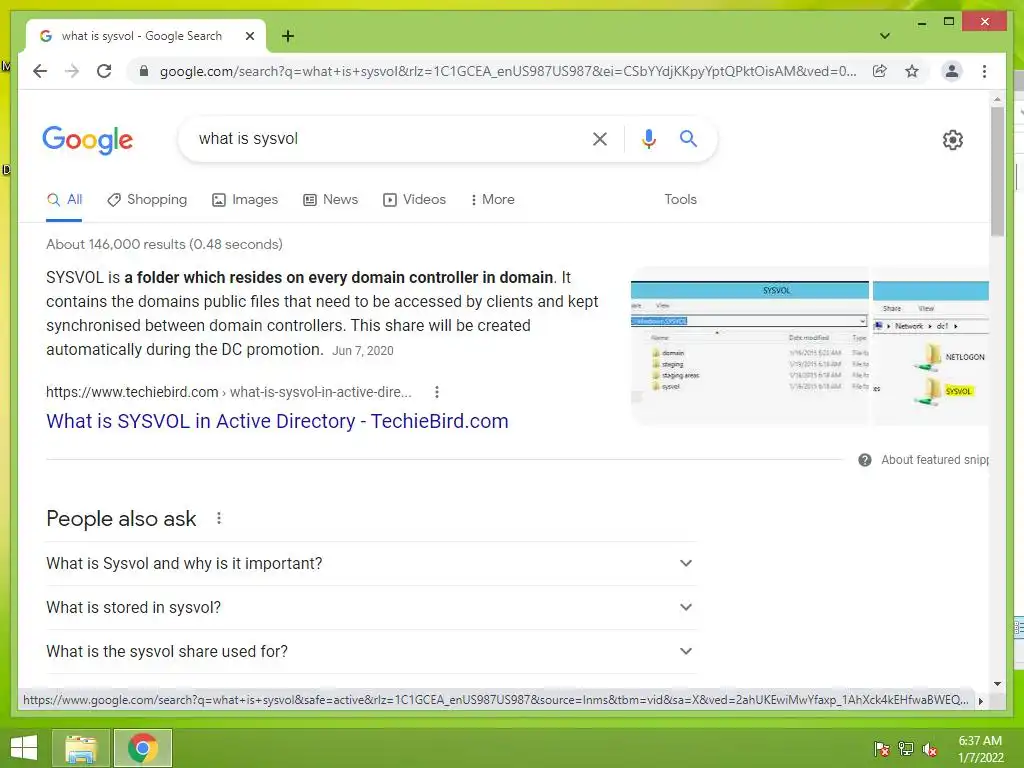Open Action Center flag in tray
Viewport: 1024px width, 768px height.
pos(881,749)
